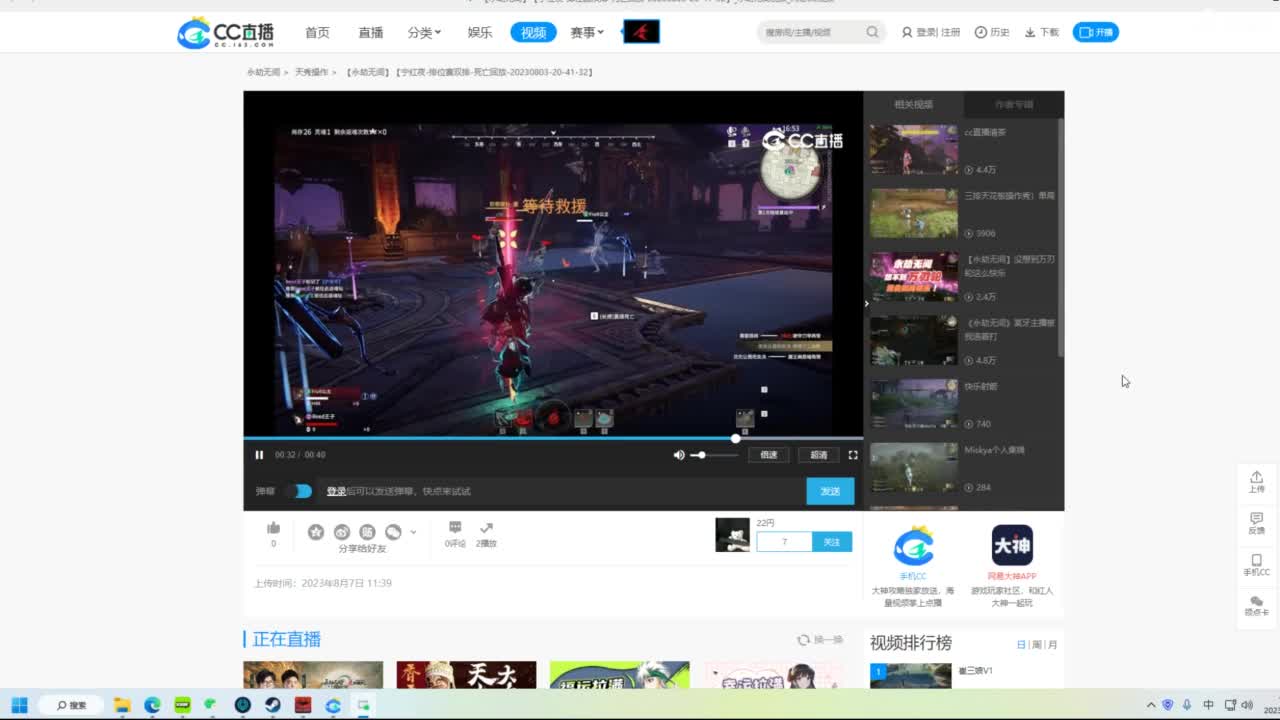Open the 超清 quality menu

[x=819, y=455]
